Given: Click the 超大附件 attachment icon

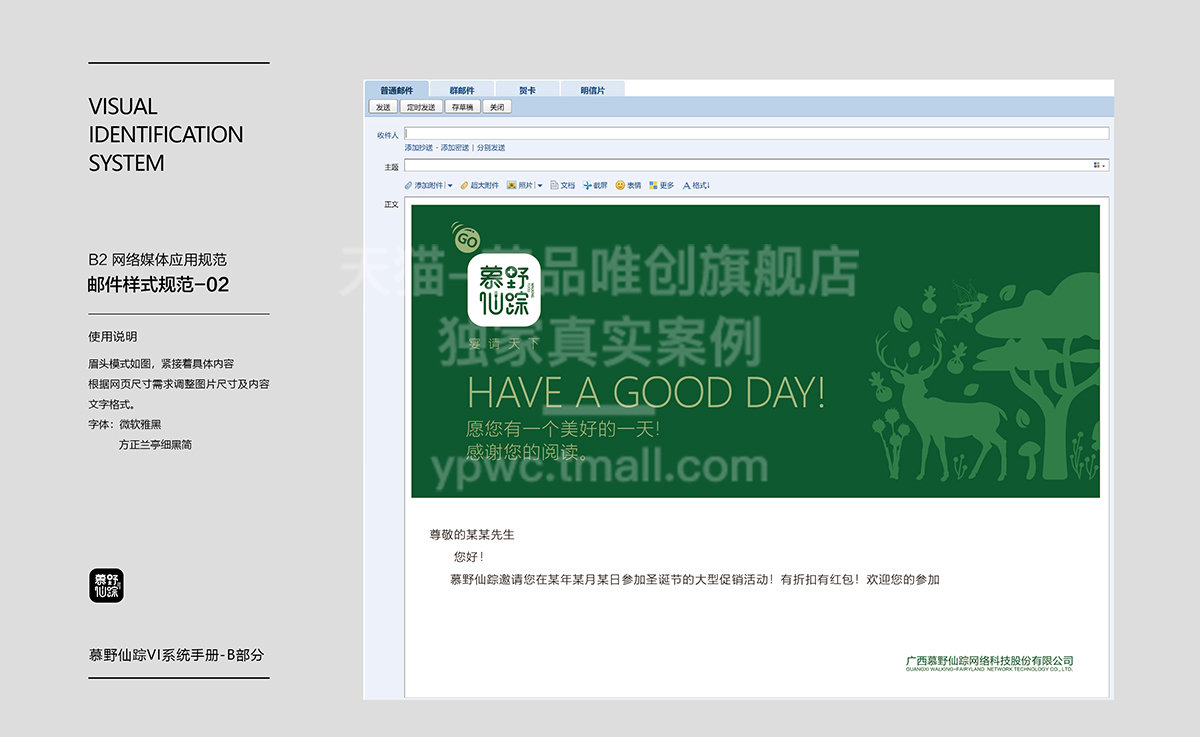Looking at the screenshot, I should click(x=465, y=186).
